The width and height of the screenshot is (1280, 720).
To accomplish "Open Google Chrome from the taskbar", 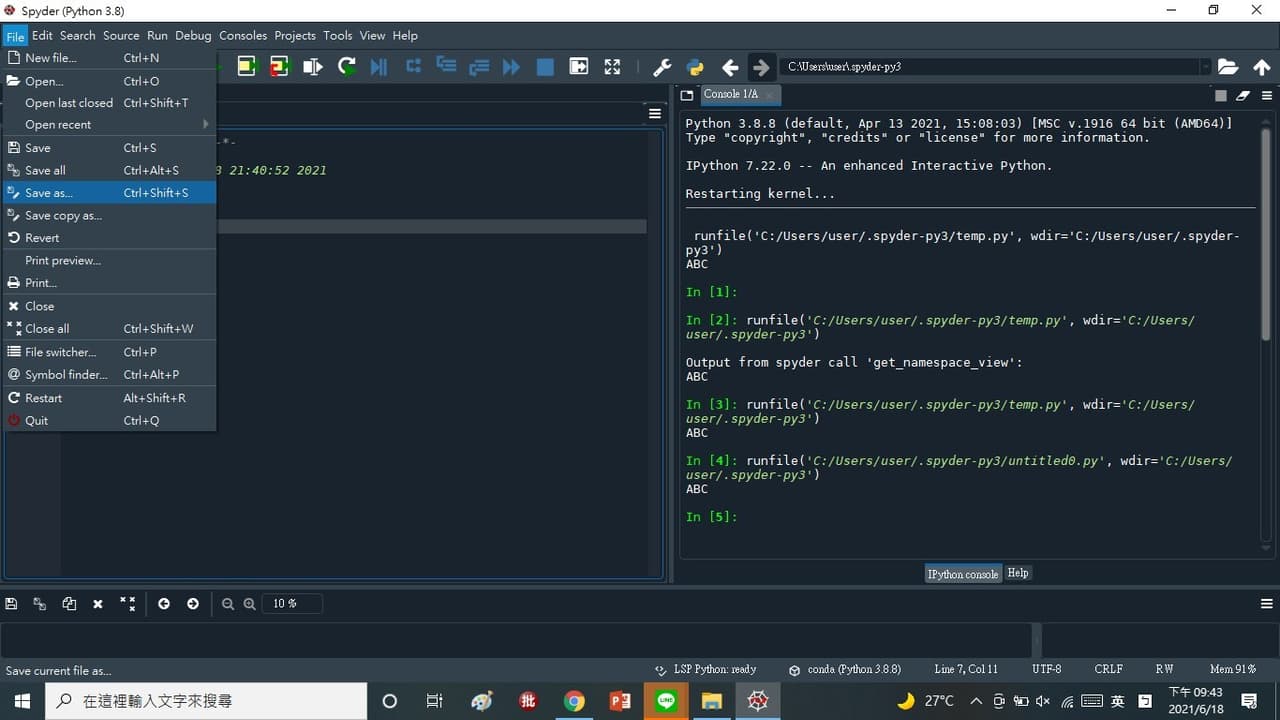I will [574, 701].
